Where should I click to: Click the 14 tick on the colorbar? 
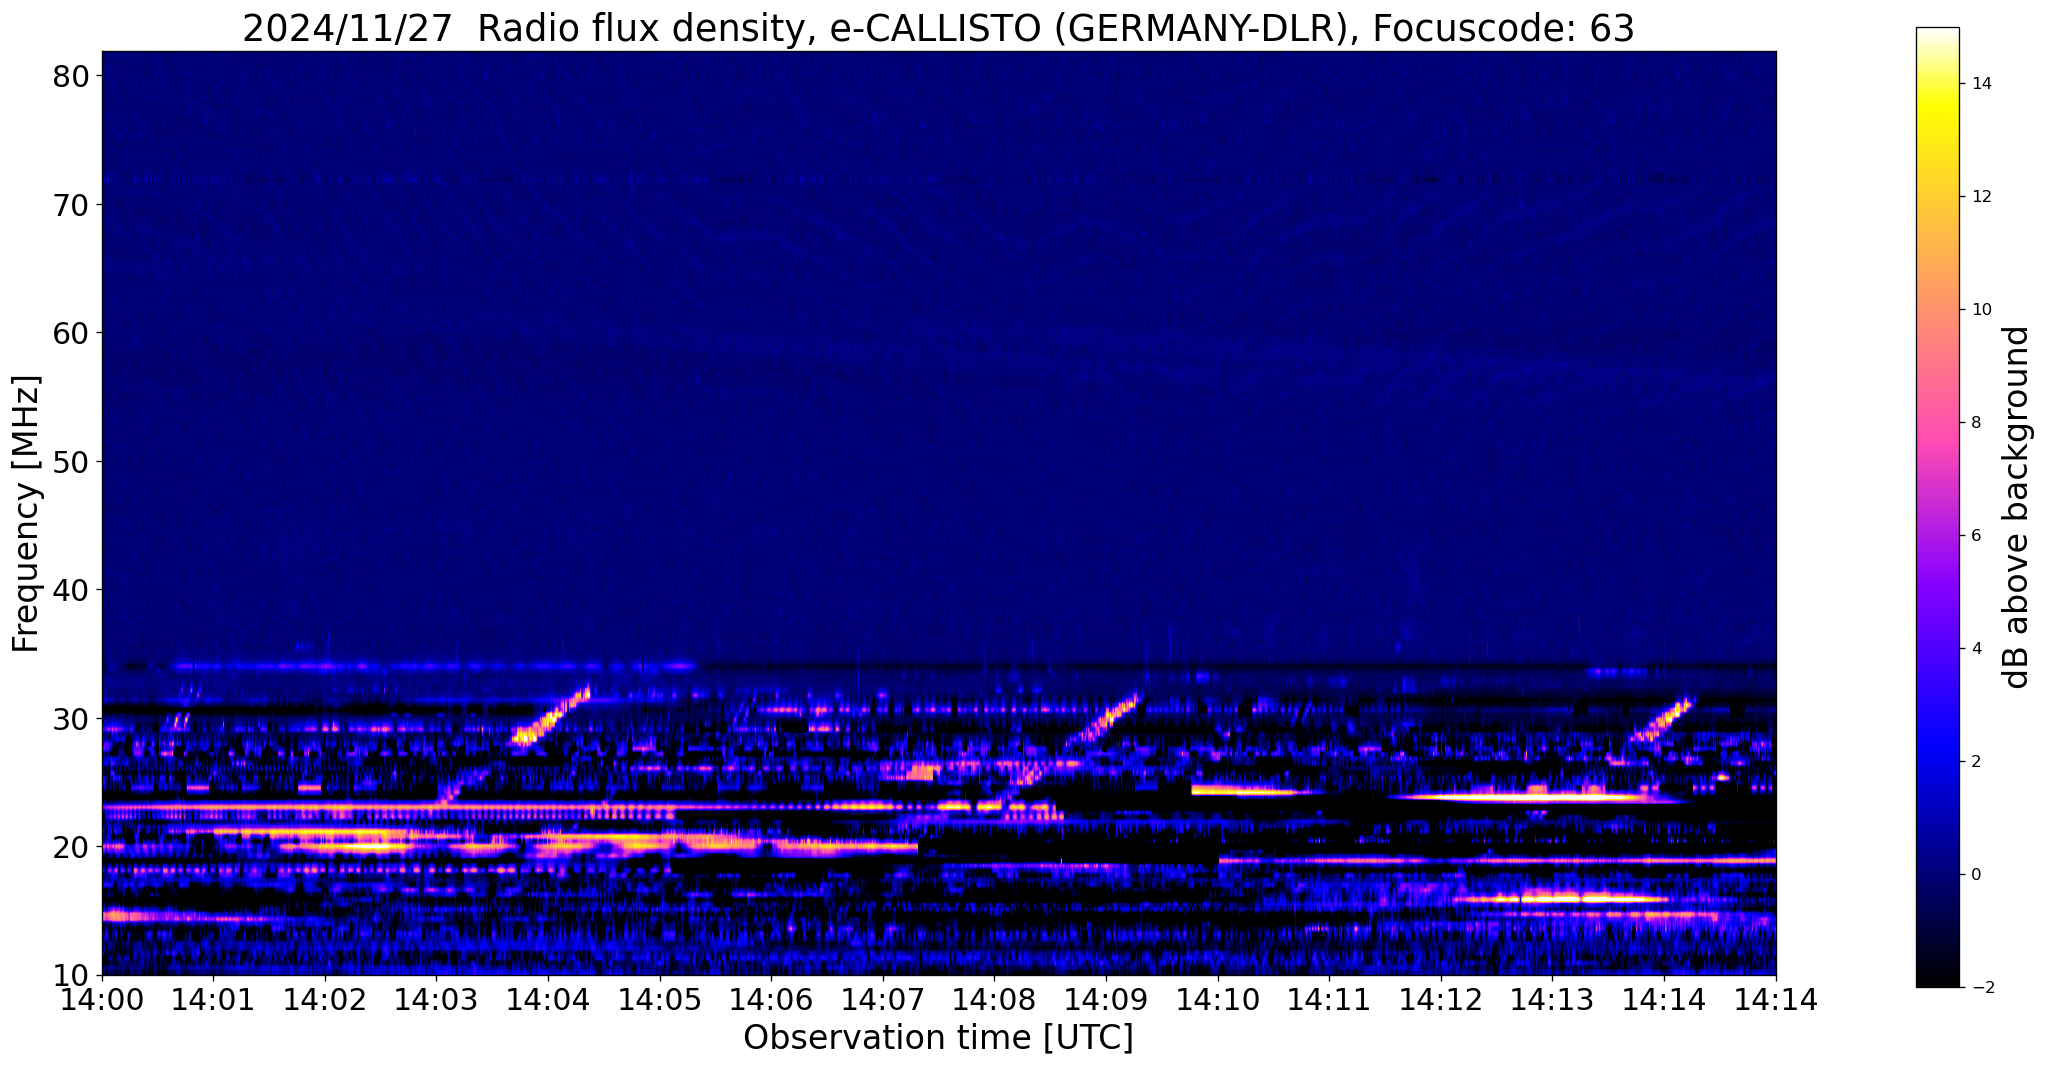point(1980,84)
